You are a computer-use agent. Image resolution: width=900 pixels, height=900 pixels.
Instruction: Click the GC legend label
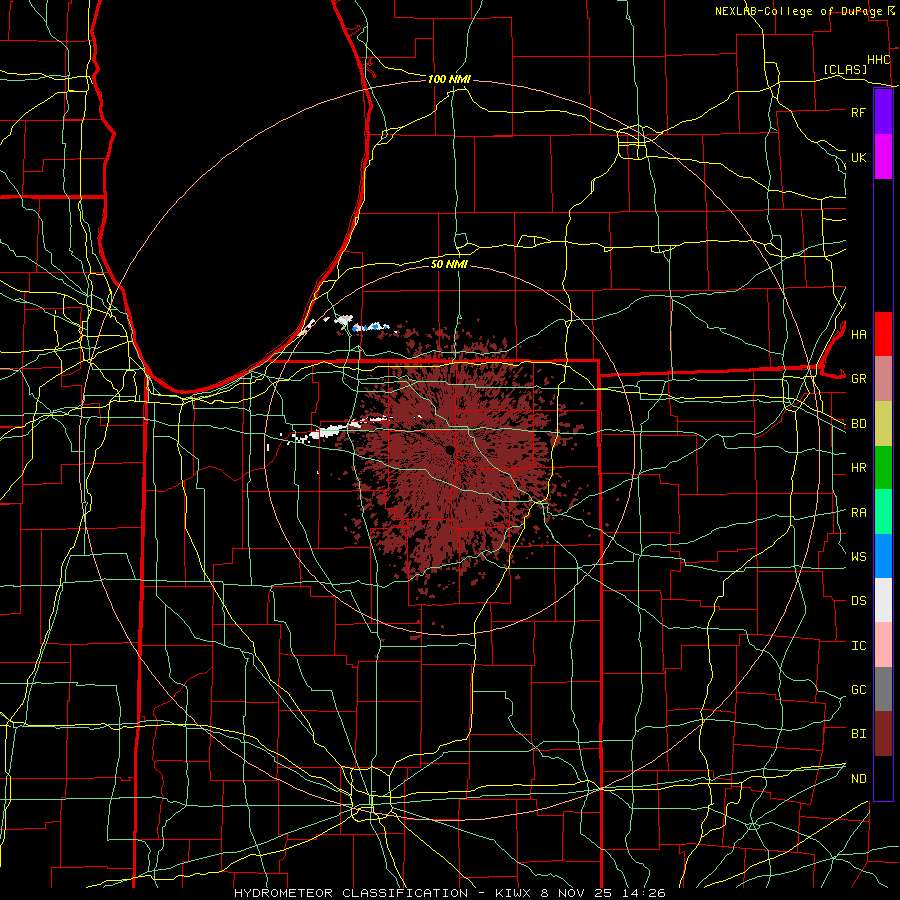point(858,690)
